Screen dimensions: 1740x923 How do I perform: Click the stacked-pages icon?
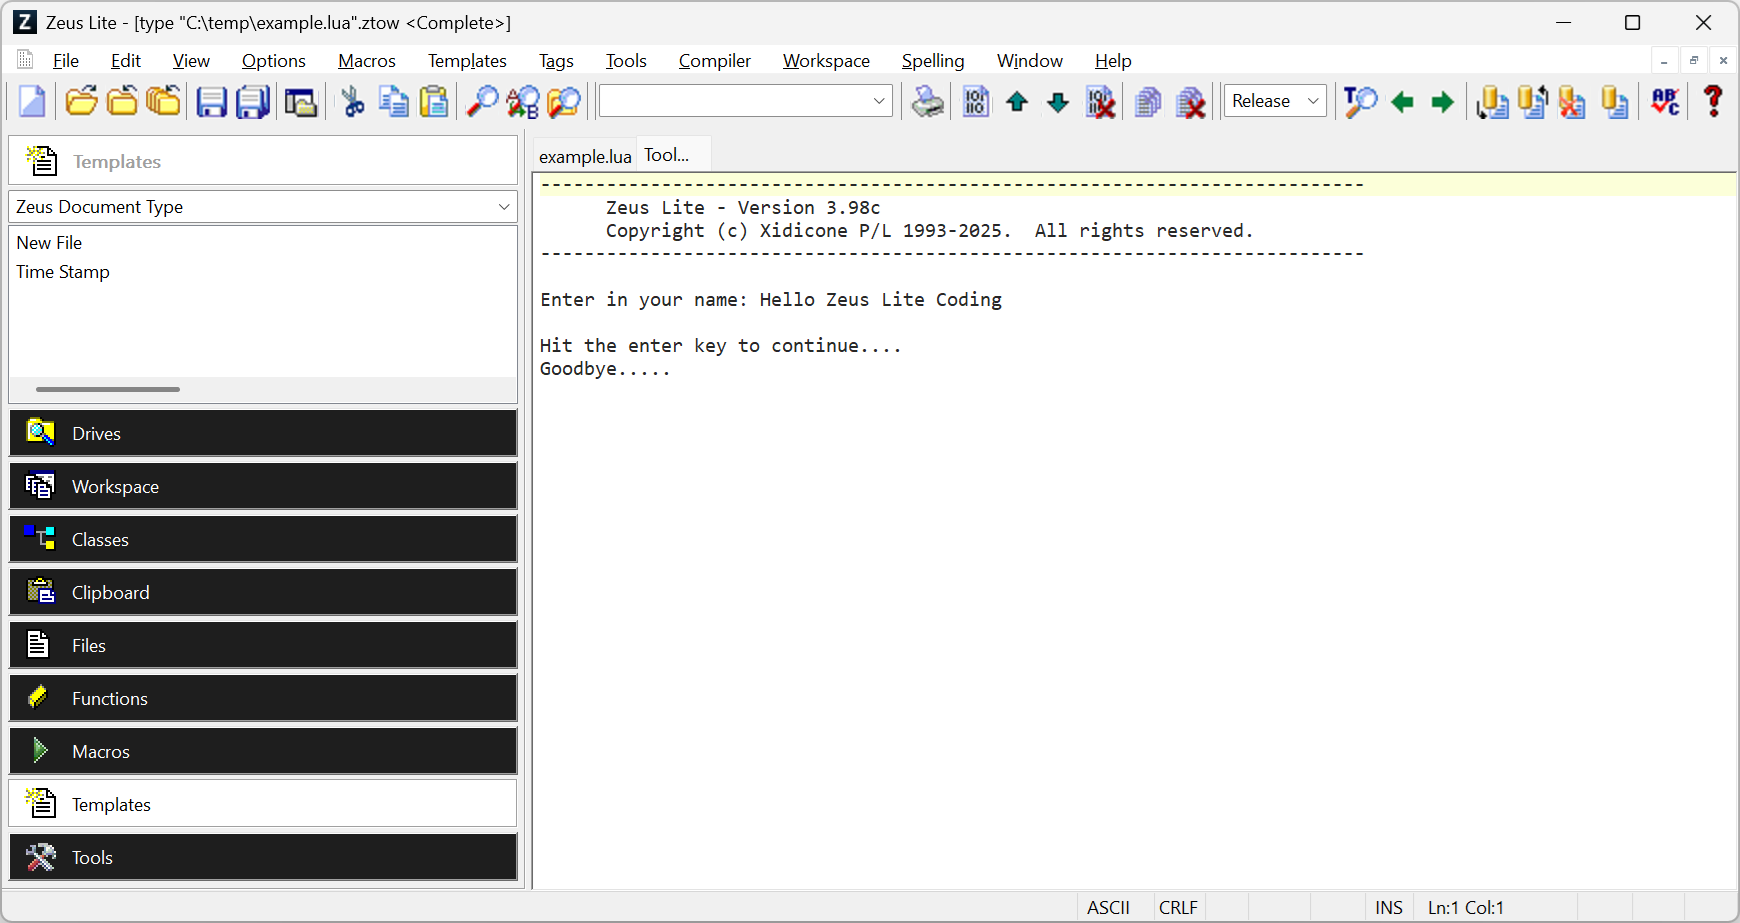(x=1149, y=101)
